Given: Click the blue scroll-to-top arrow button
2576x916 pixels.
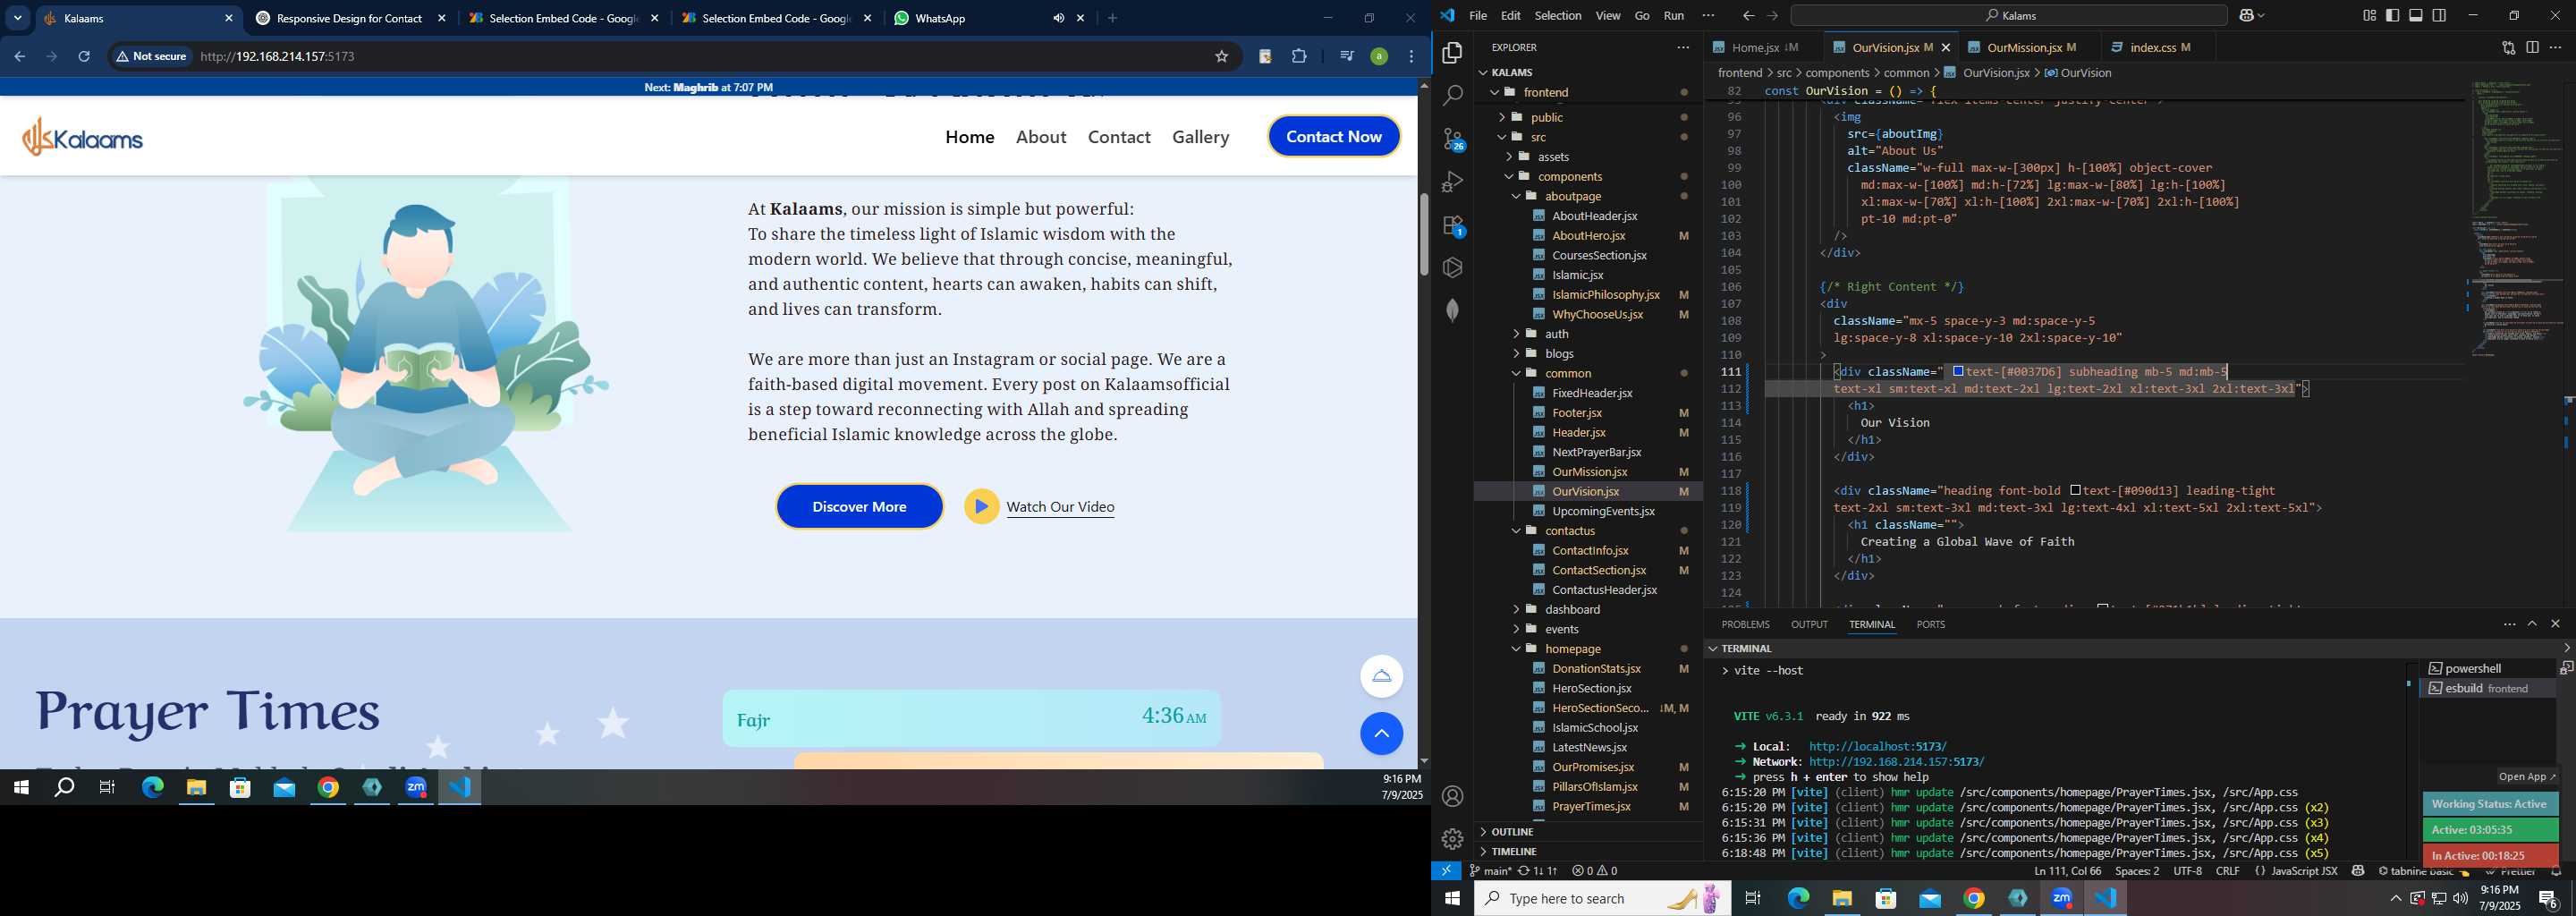Looking at the screenshot, I should [x=1381, y=734].
